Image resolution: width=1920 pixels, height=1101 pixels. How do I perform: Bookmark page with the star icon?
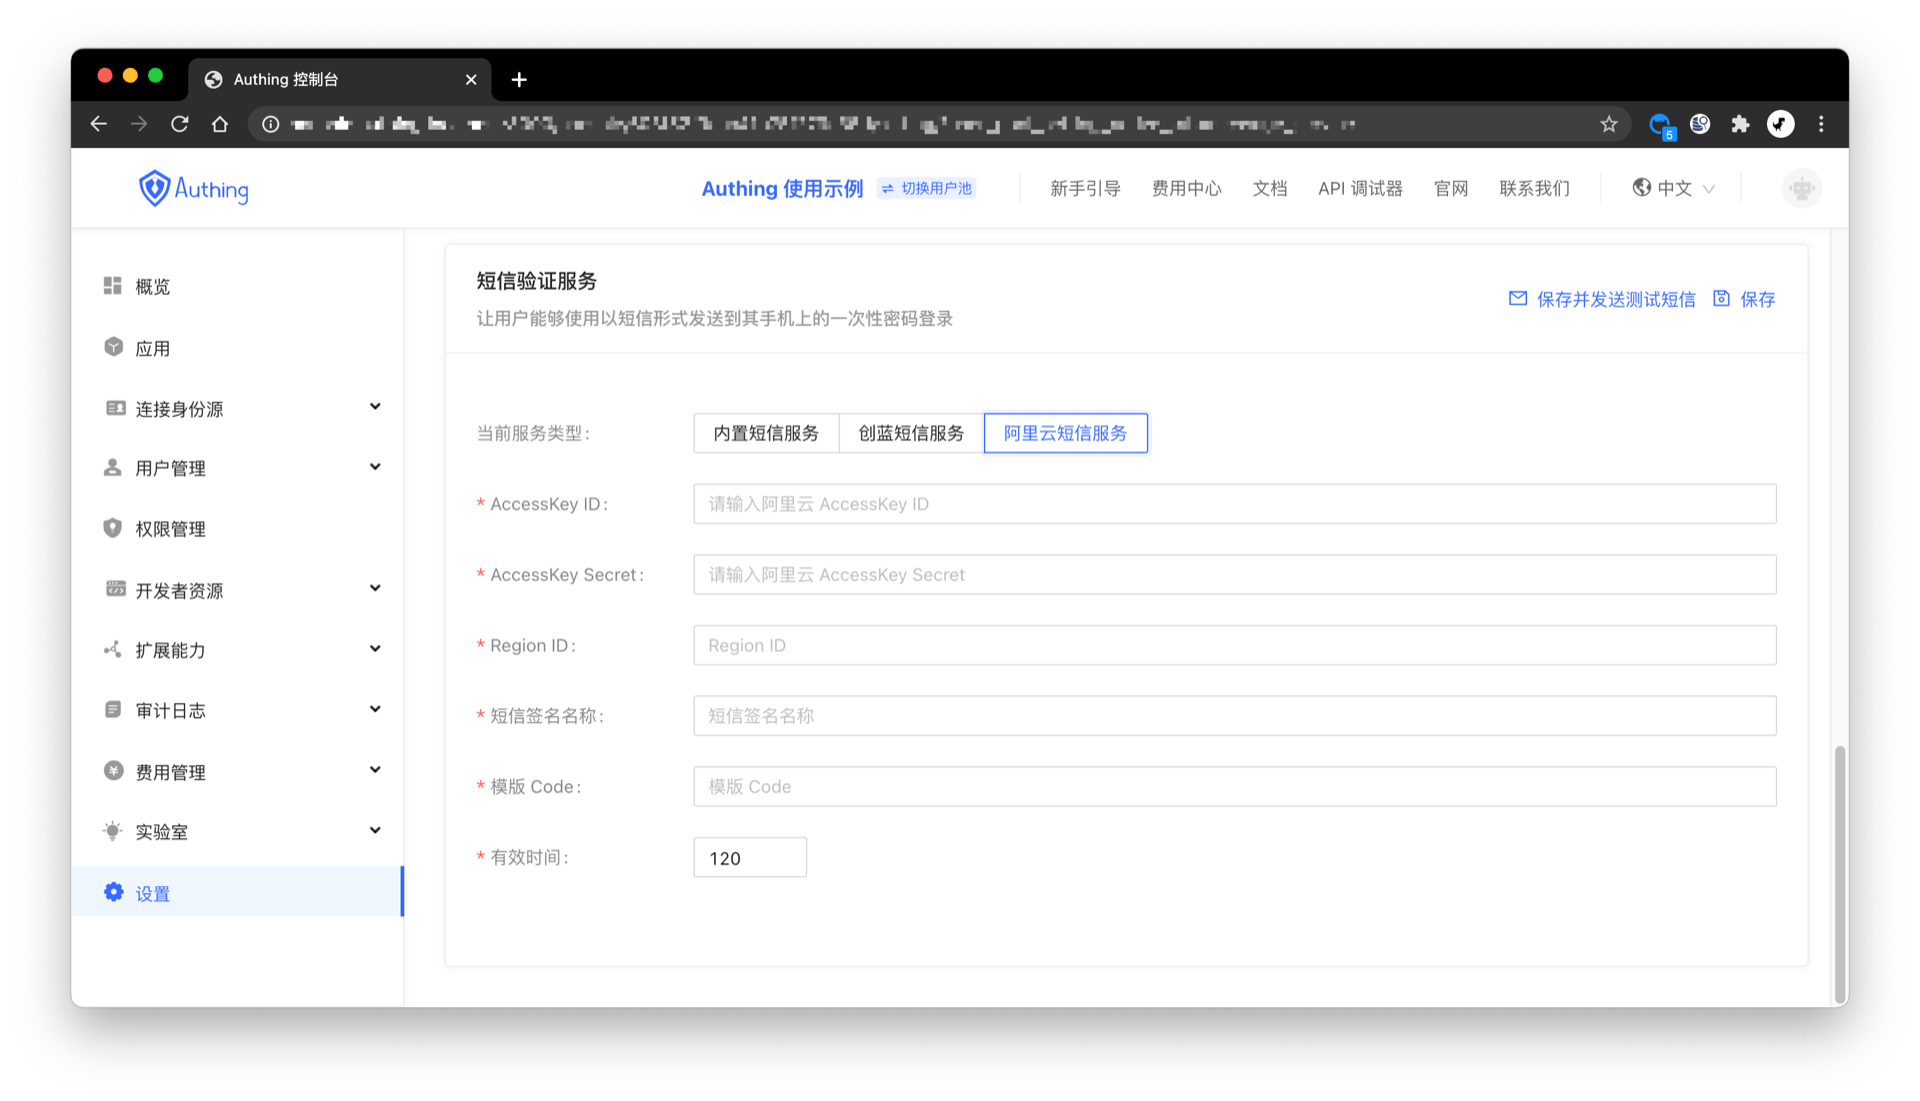(x=1608, y=124)
